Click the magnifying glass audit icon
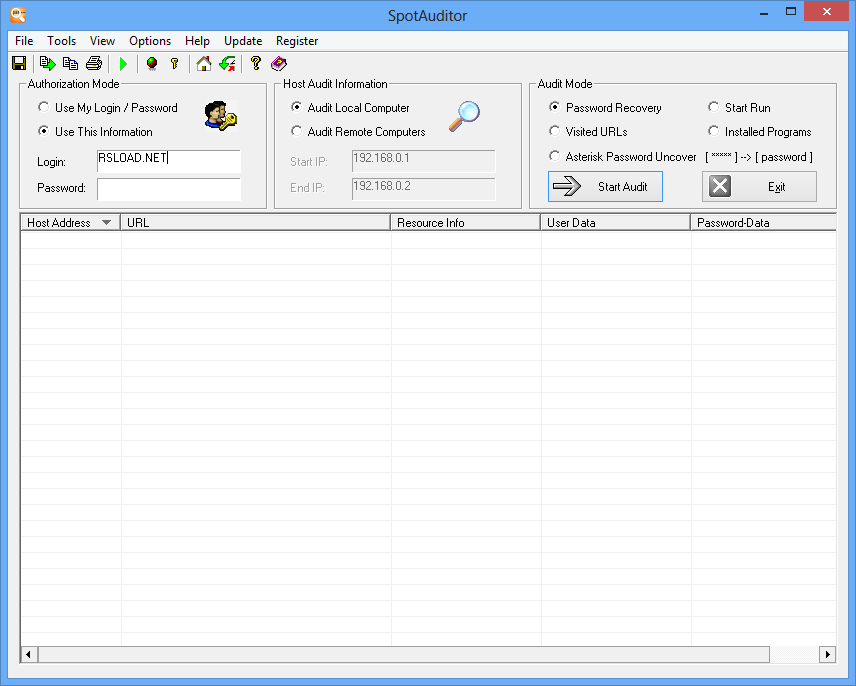856x686 pixels. pos(464,116)
